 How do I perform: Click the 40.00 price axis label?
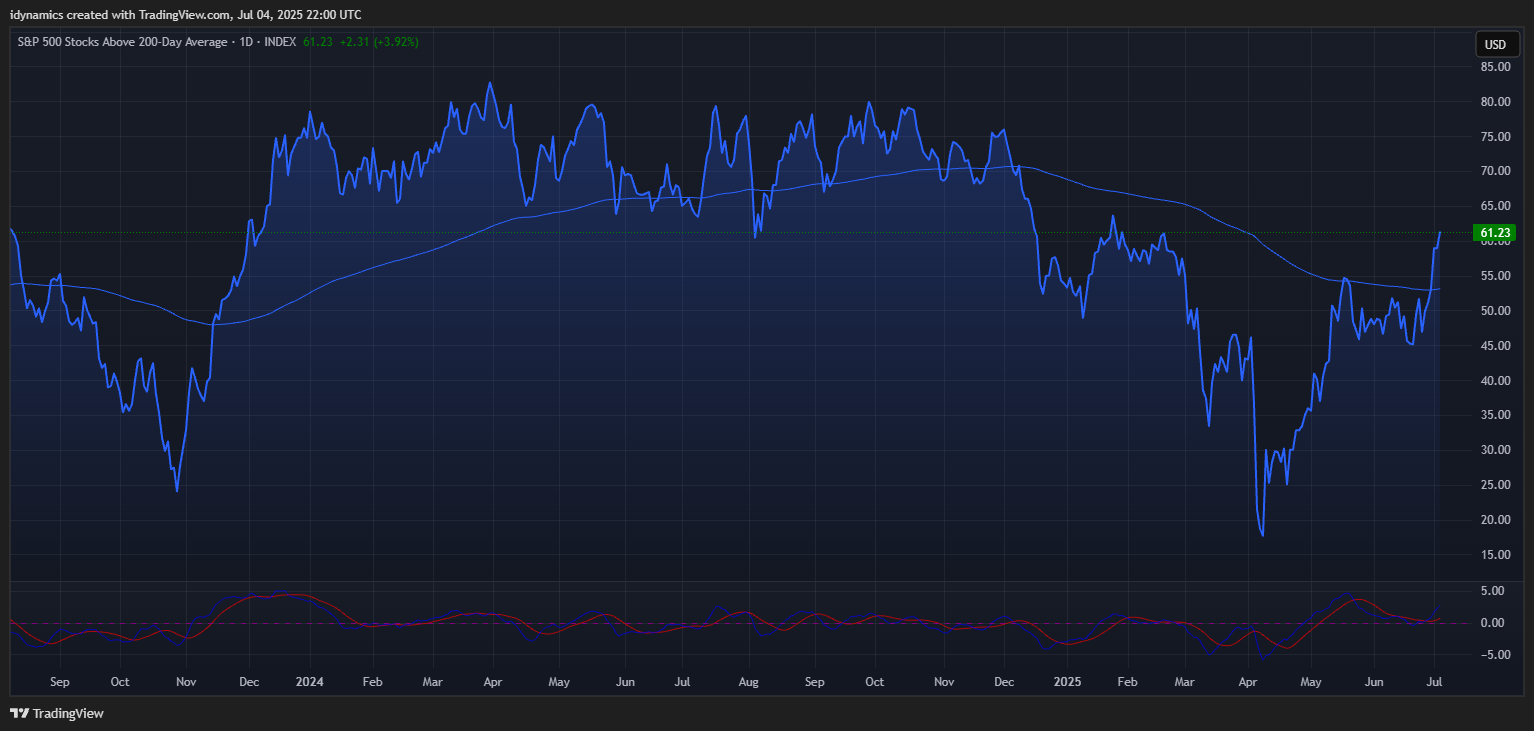click(x=1495, y=381)
